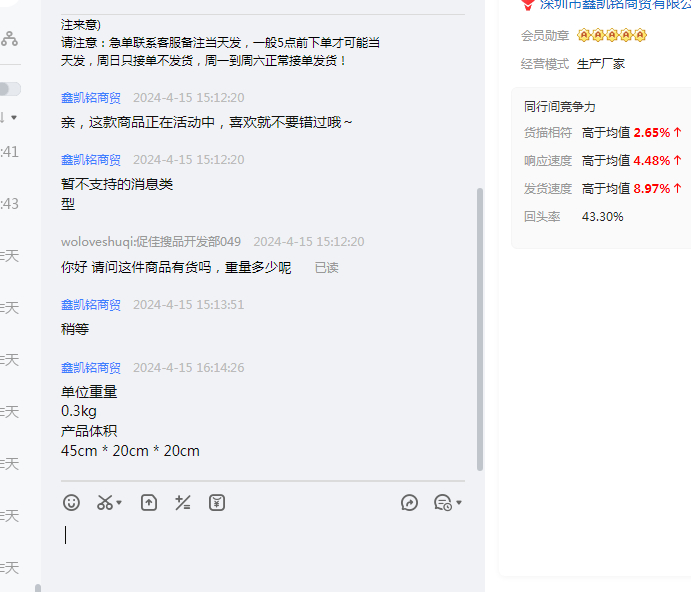Open 鑫凯铭商贸 sender link above 稍等 message

click(x=91, y=305)
